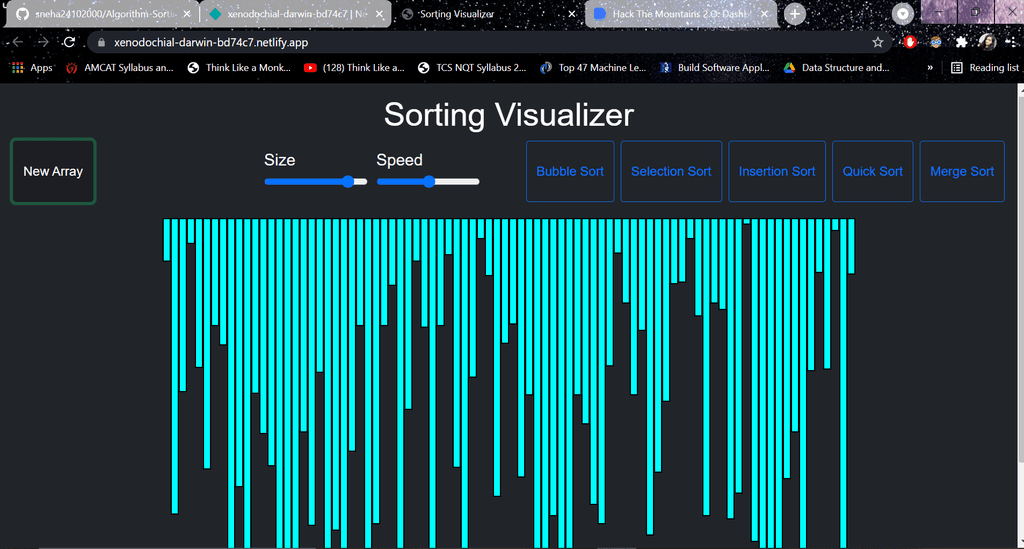The width and height of the screenshot is (1024, 549).
Task: Click the address bar URL
Action: click(x=211, y=42)
